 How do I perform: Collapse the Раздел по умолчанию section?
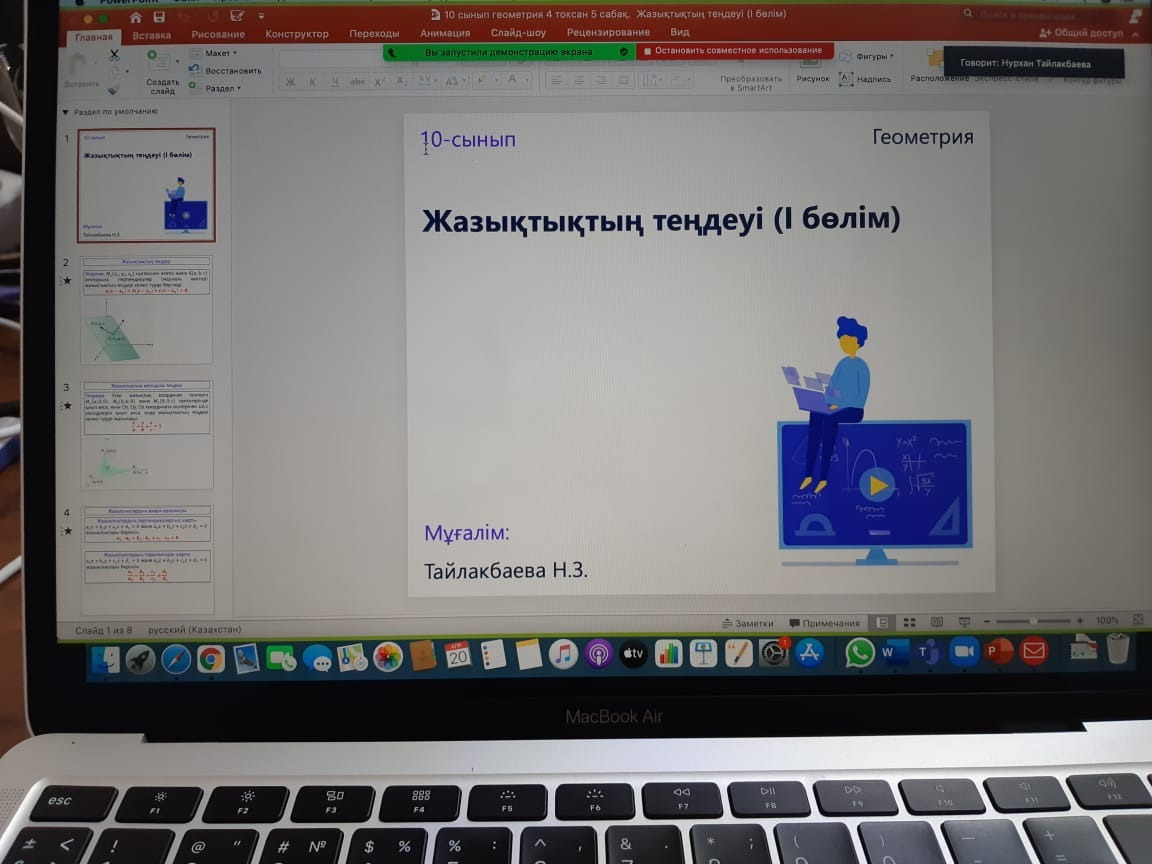click(66, 112)
